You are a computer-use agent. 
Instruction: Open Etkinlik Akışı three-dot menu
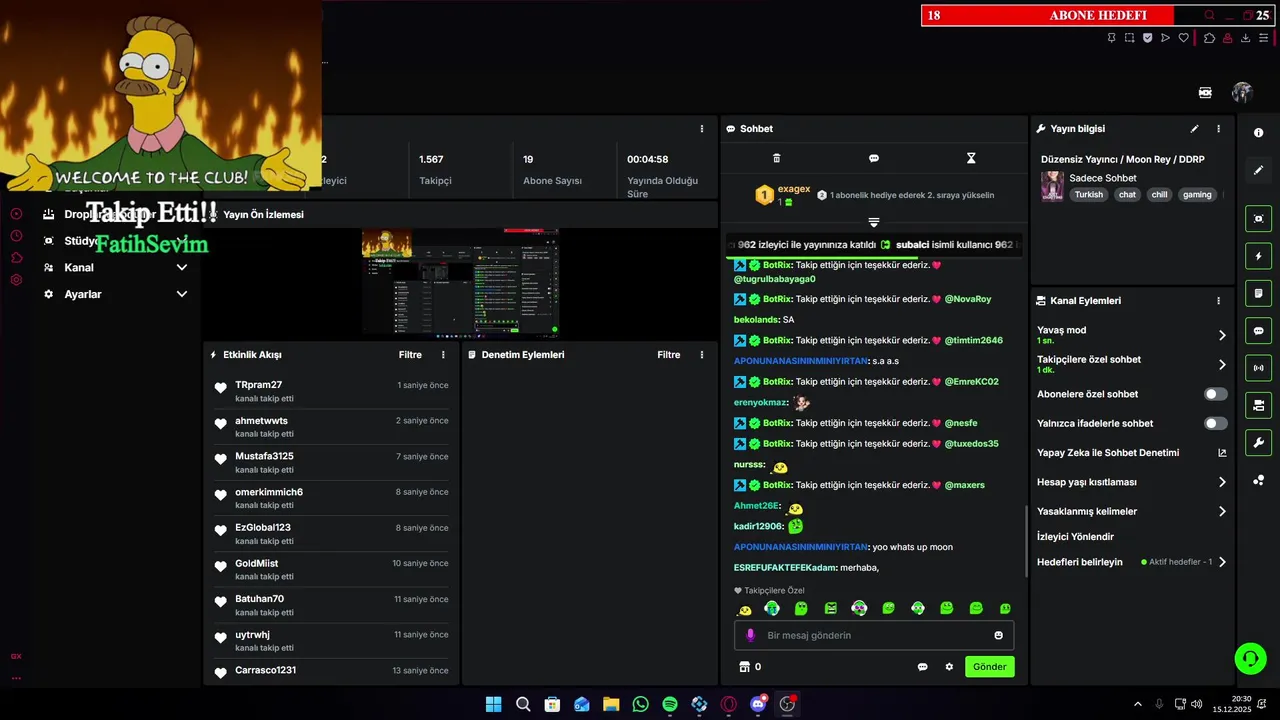click(x=443, y=355)
